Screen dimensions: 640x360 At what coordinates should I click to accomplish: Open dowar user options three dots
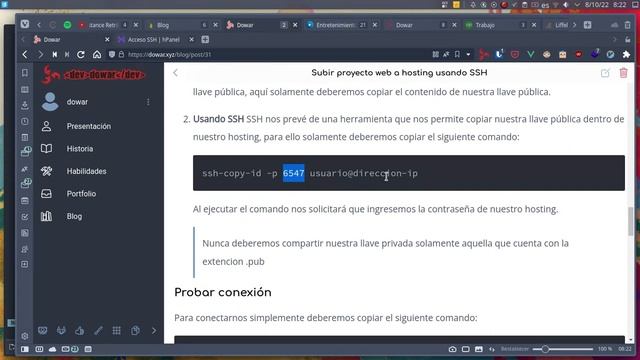pos(148,102)
